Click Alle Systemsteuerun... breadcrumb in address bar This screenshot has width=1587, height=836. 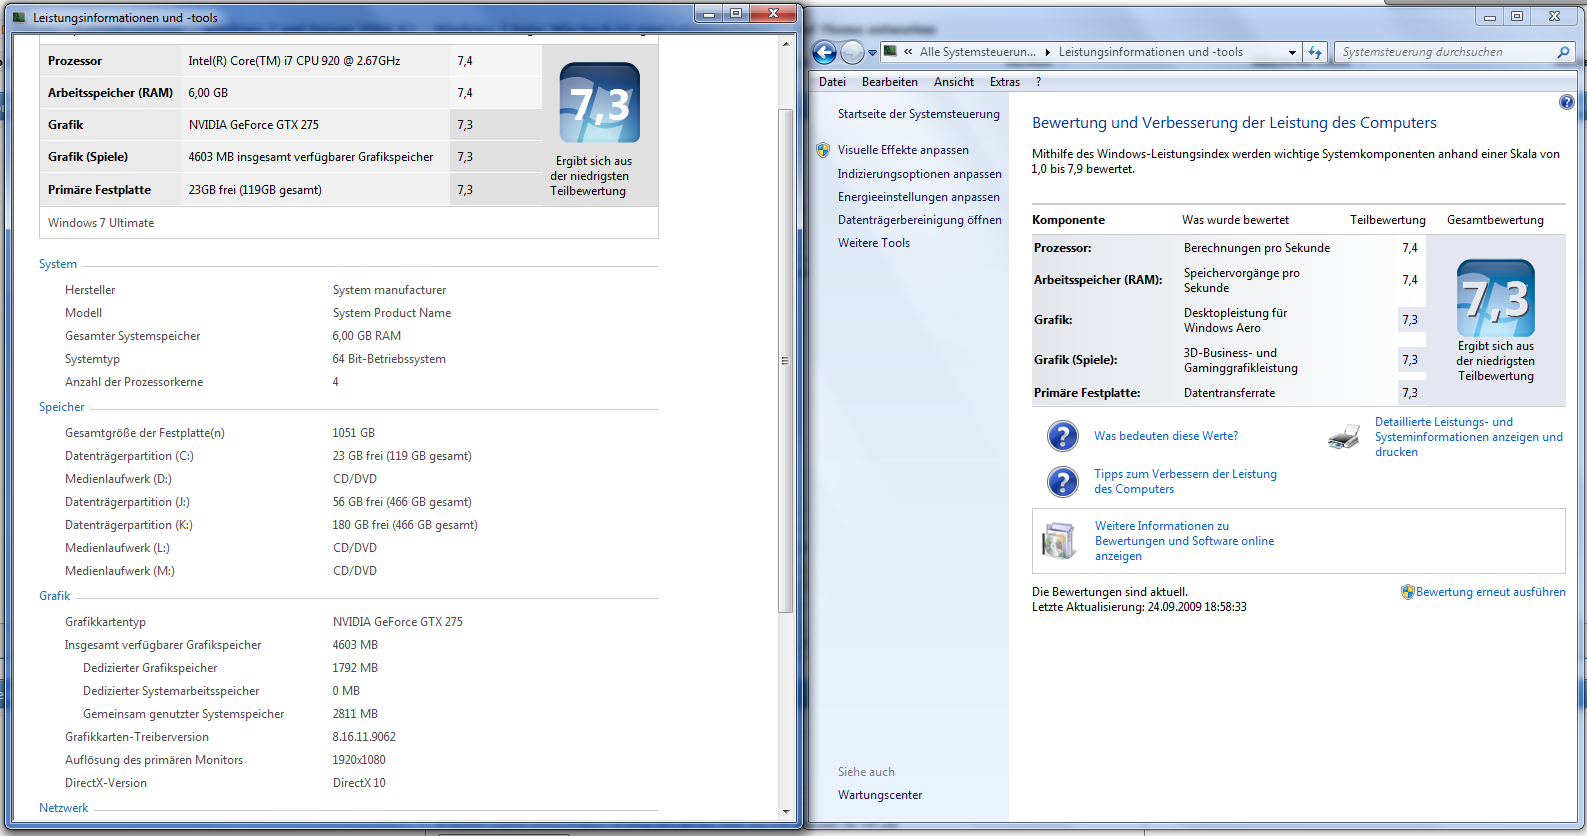(x=977, y=52)
